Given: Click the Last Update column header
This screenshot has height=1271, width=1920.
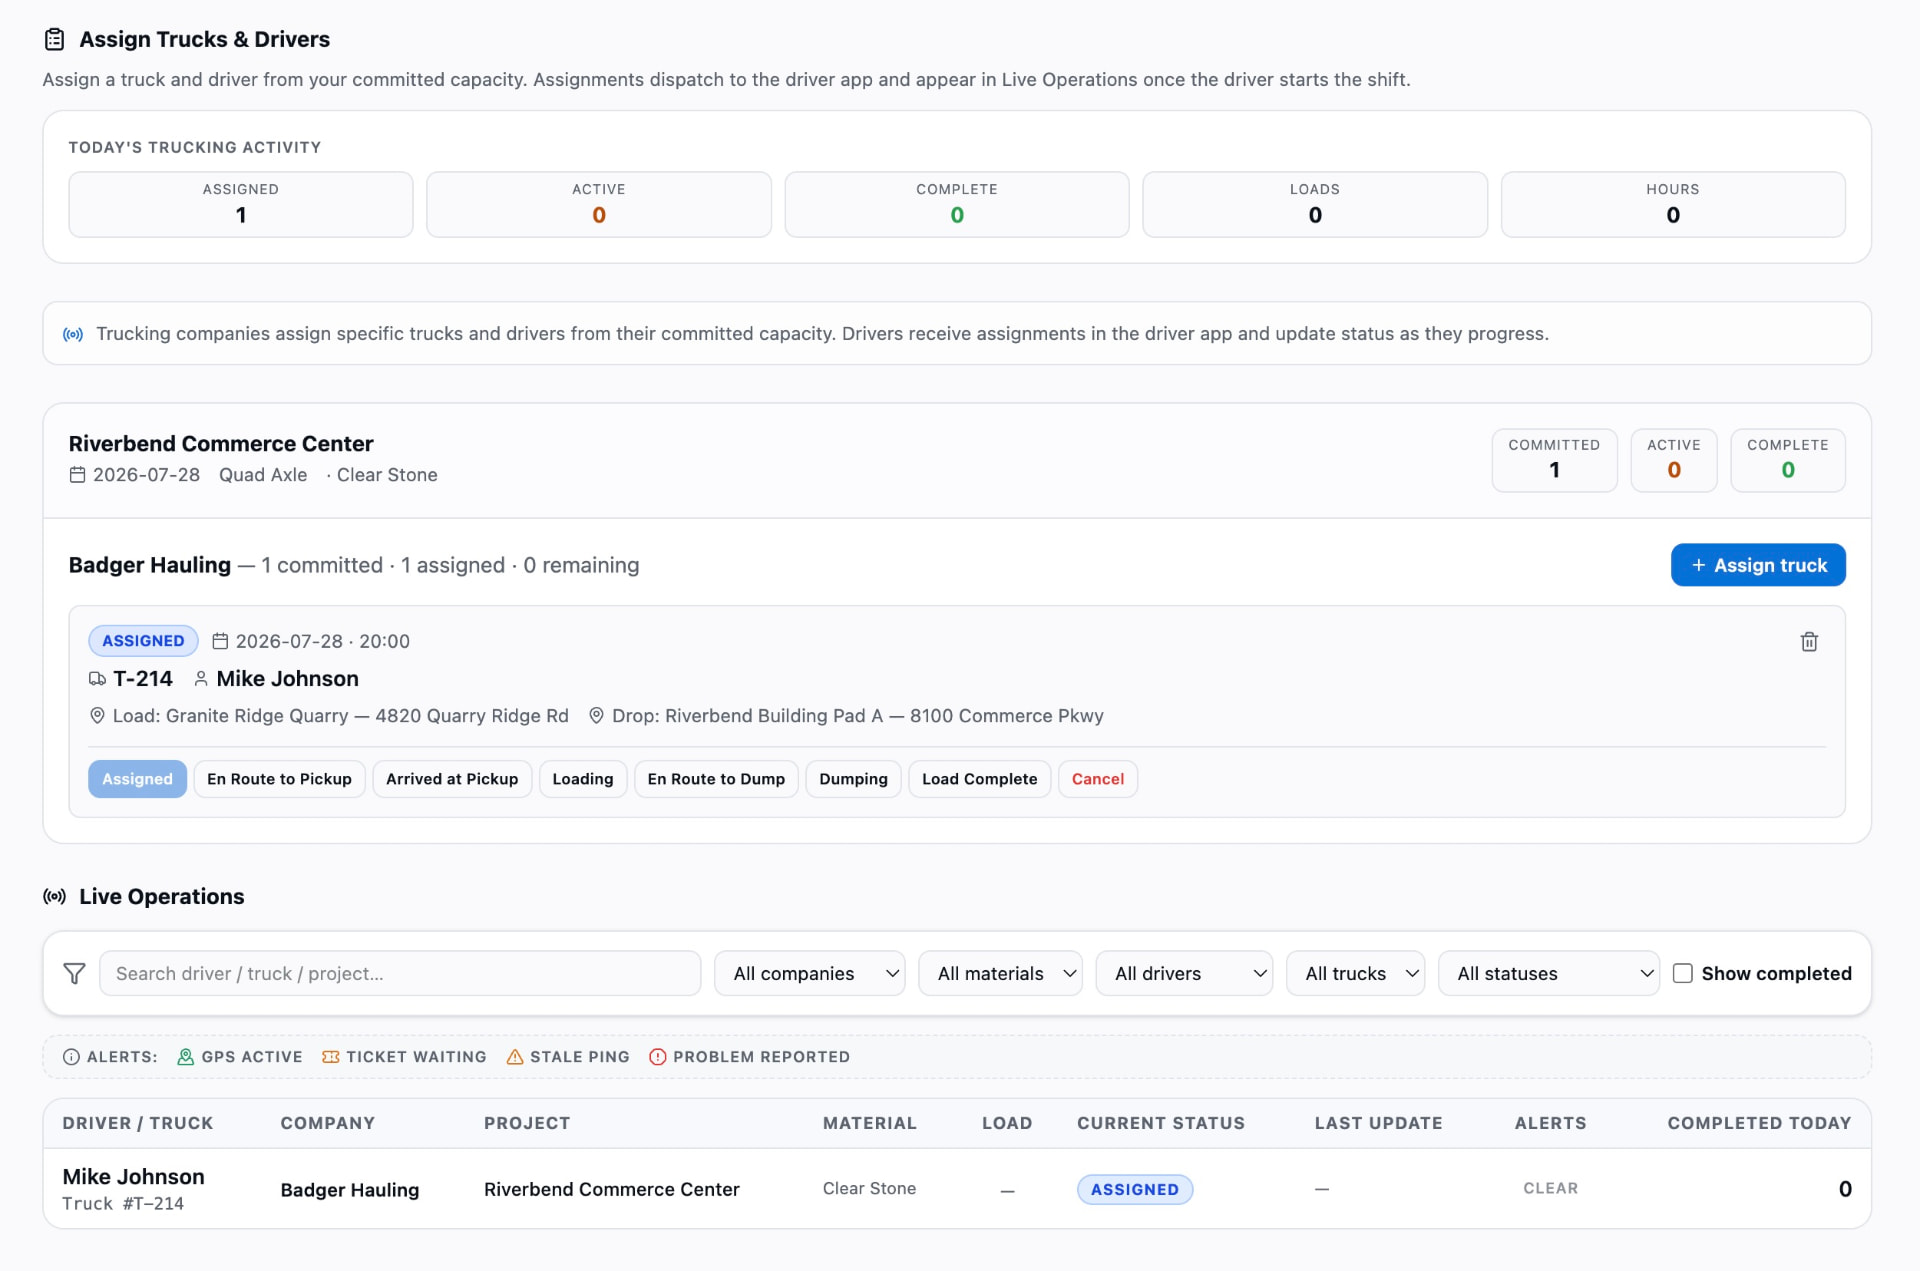Looking at the screenshot, I should (1378, 1124).
